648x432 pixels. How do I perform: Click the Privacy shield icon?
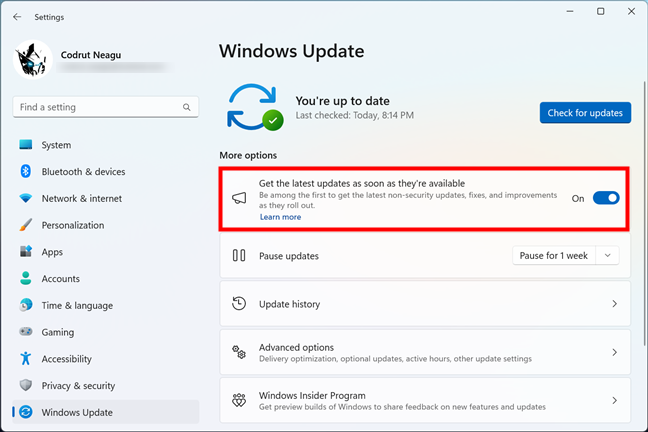point(26,385)
